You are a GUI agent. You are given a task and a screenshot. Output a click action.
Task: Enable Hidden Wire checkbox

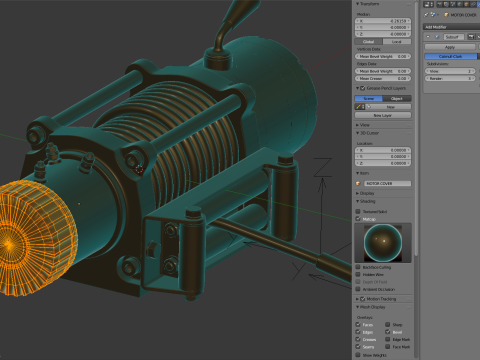pyautogui.click(x=358, y=274)
